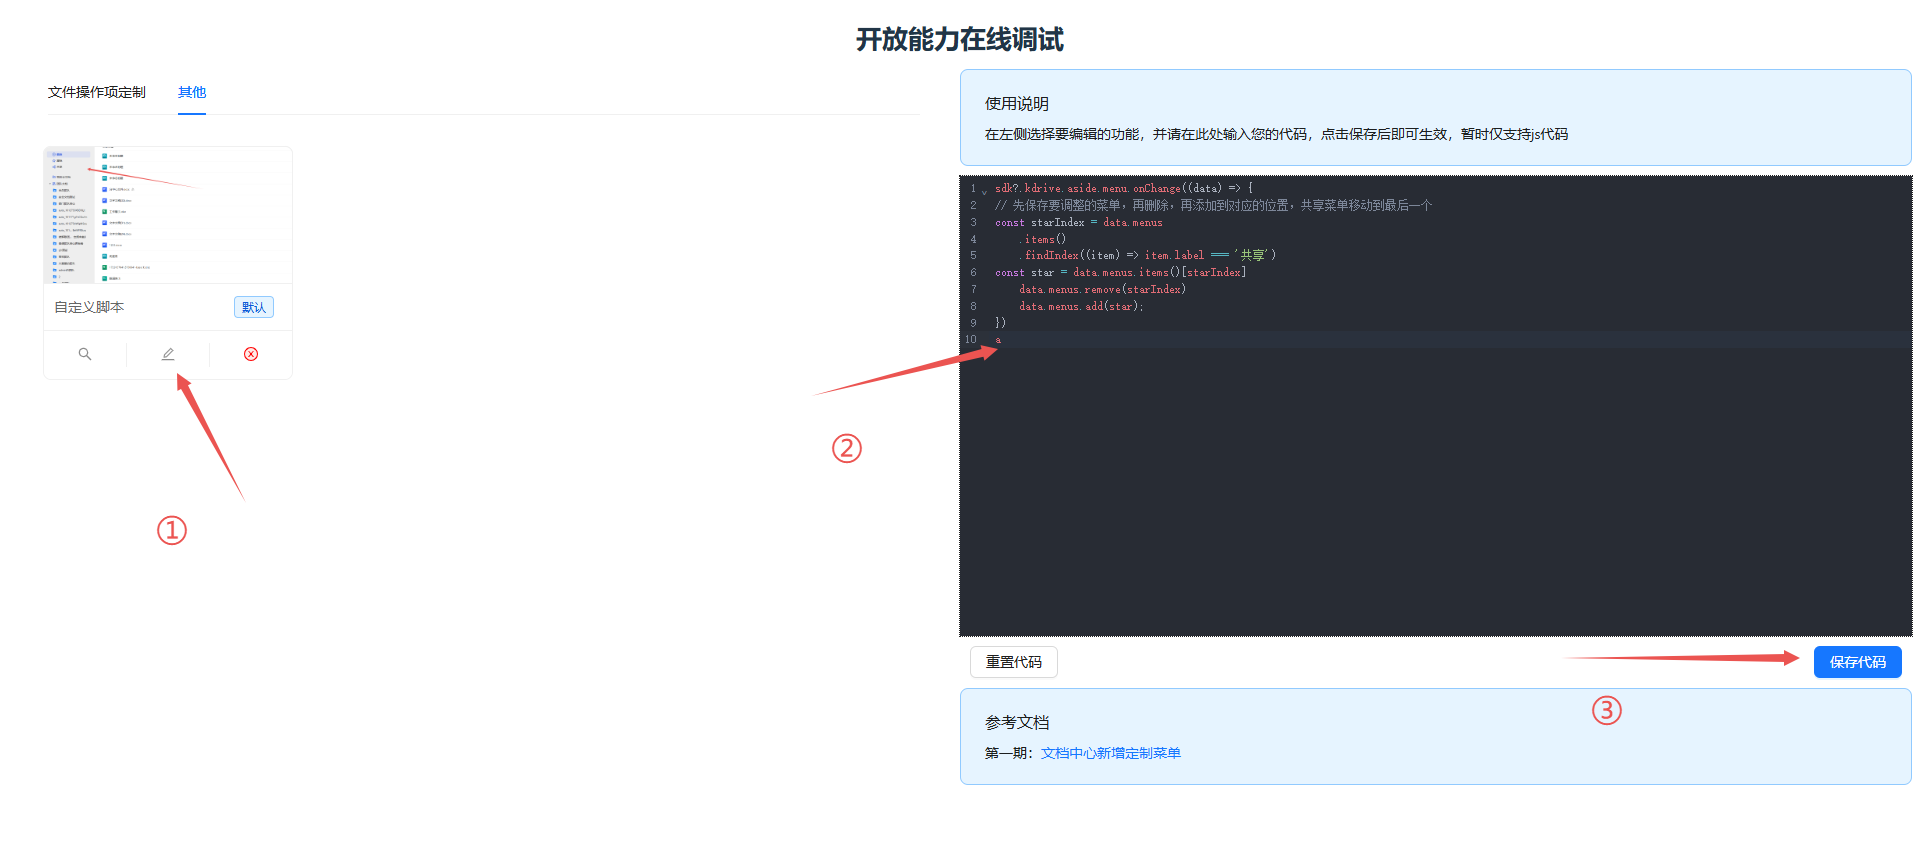The height and width of the screenshot is (857, 1920).
Task: Click the blue 保存代码 button
Action: (1857, 662)
